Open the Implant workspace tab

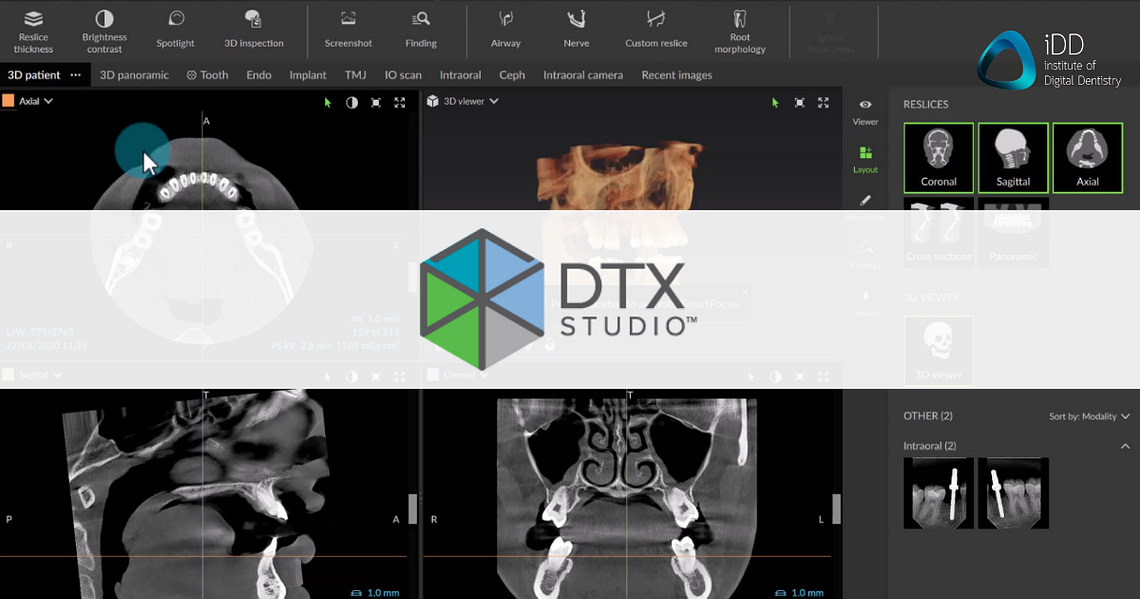point(307,74)
